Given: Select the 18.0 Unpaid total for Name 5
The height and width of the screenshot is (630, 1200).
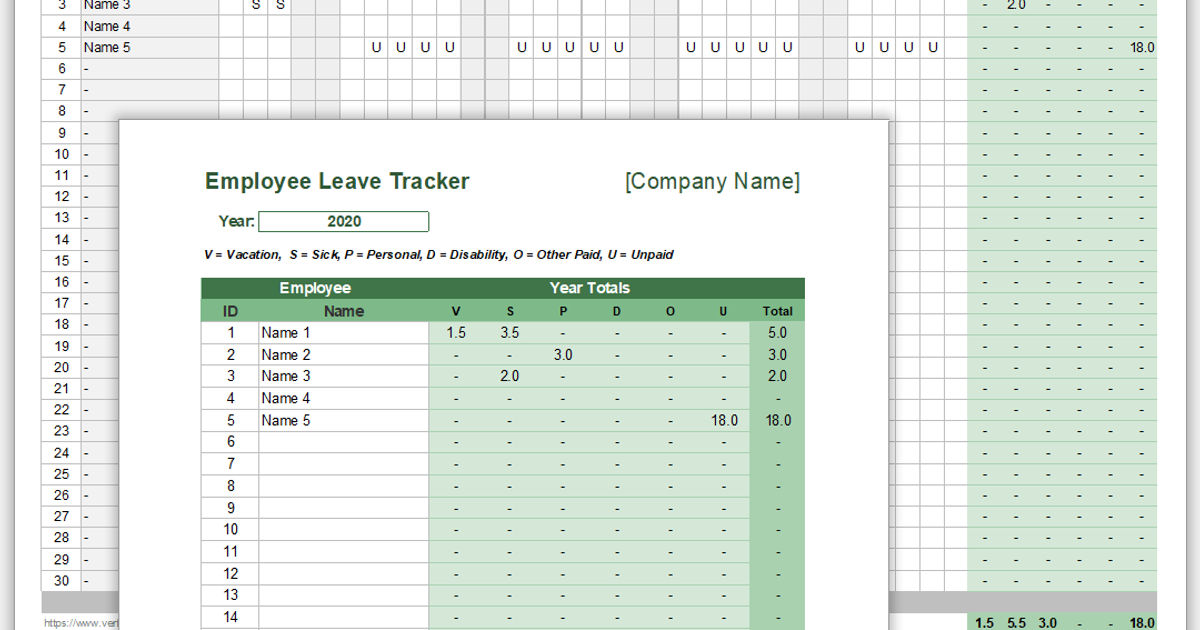Looking at the screenshot, I should [x=723, y=420].
